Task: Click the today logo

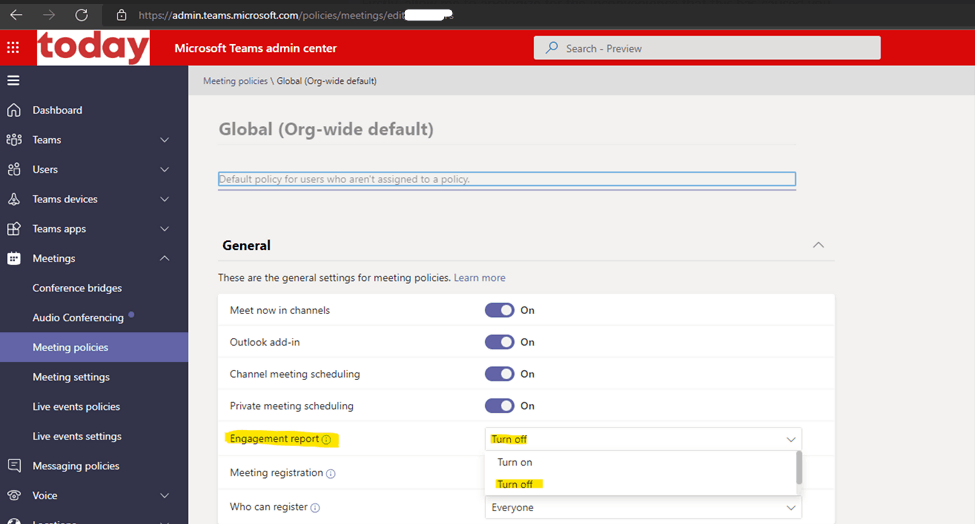Action: (x=93, y=48)
